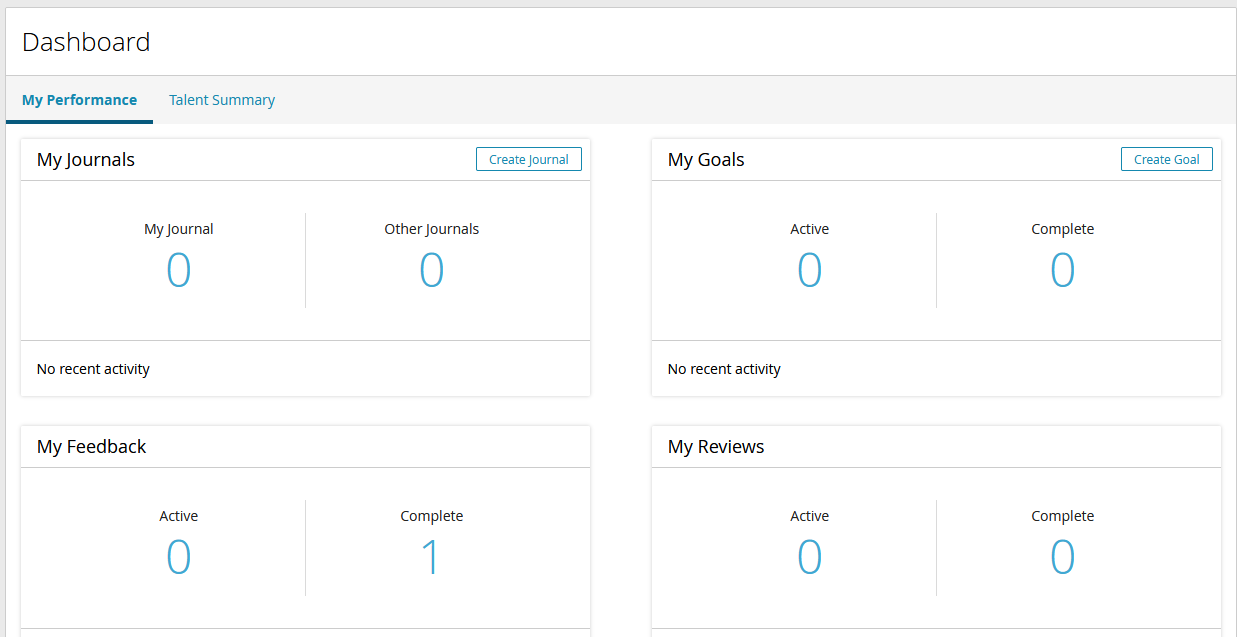Screen dimensions: 1237x637
Task: Click the My Feedback panel heading
Action: tap(91, 447)
